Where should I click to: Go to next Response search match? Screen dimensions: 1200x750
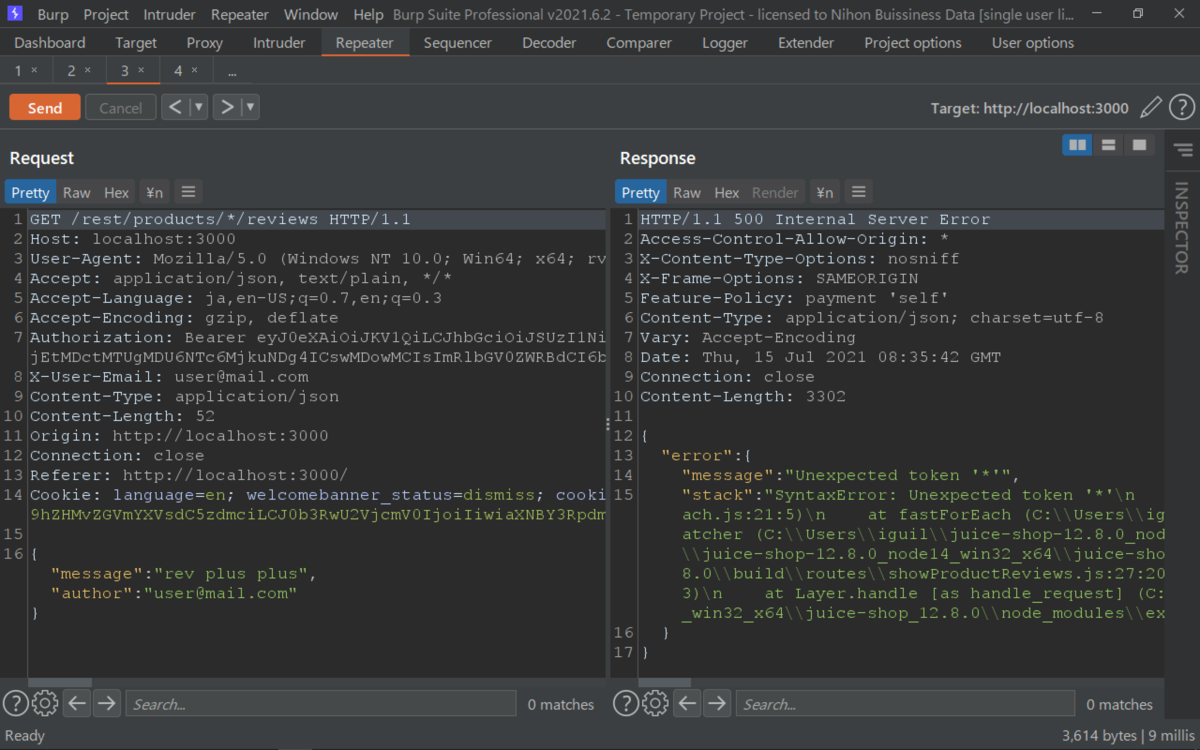(x=716, y=703)
